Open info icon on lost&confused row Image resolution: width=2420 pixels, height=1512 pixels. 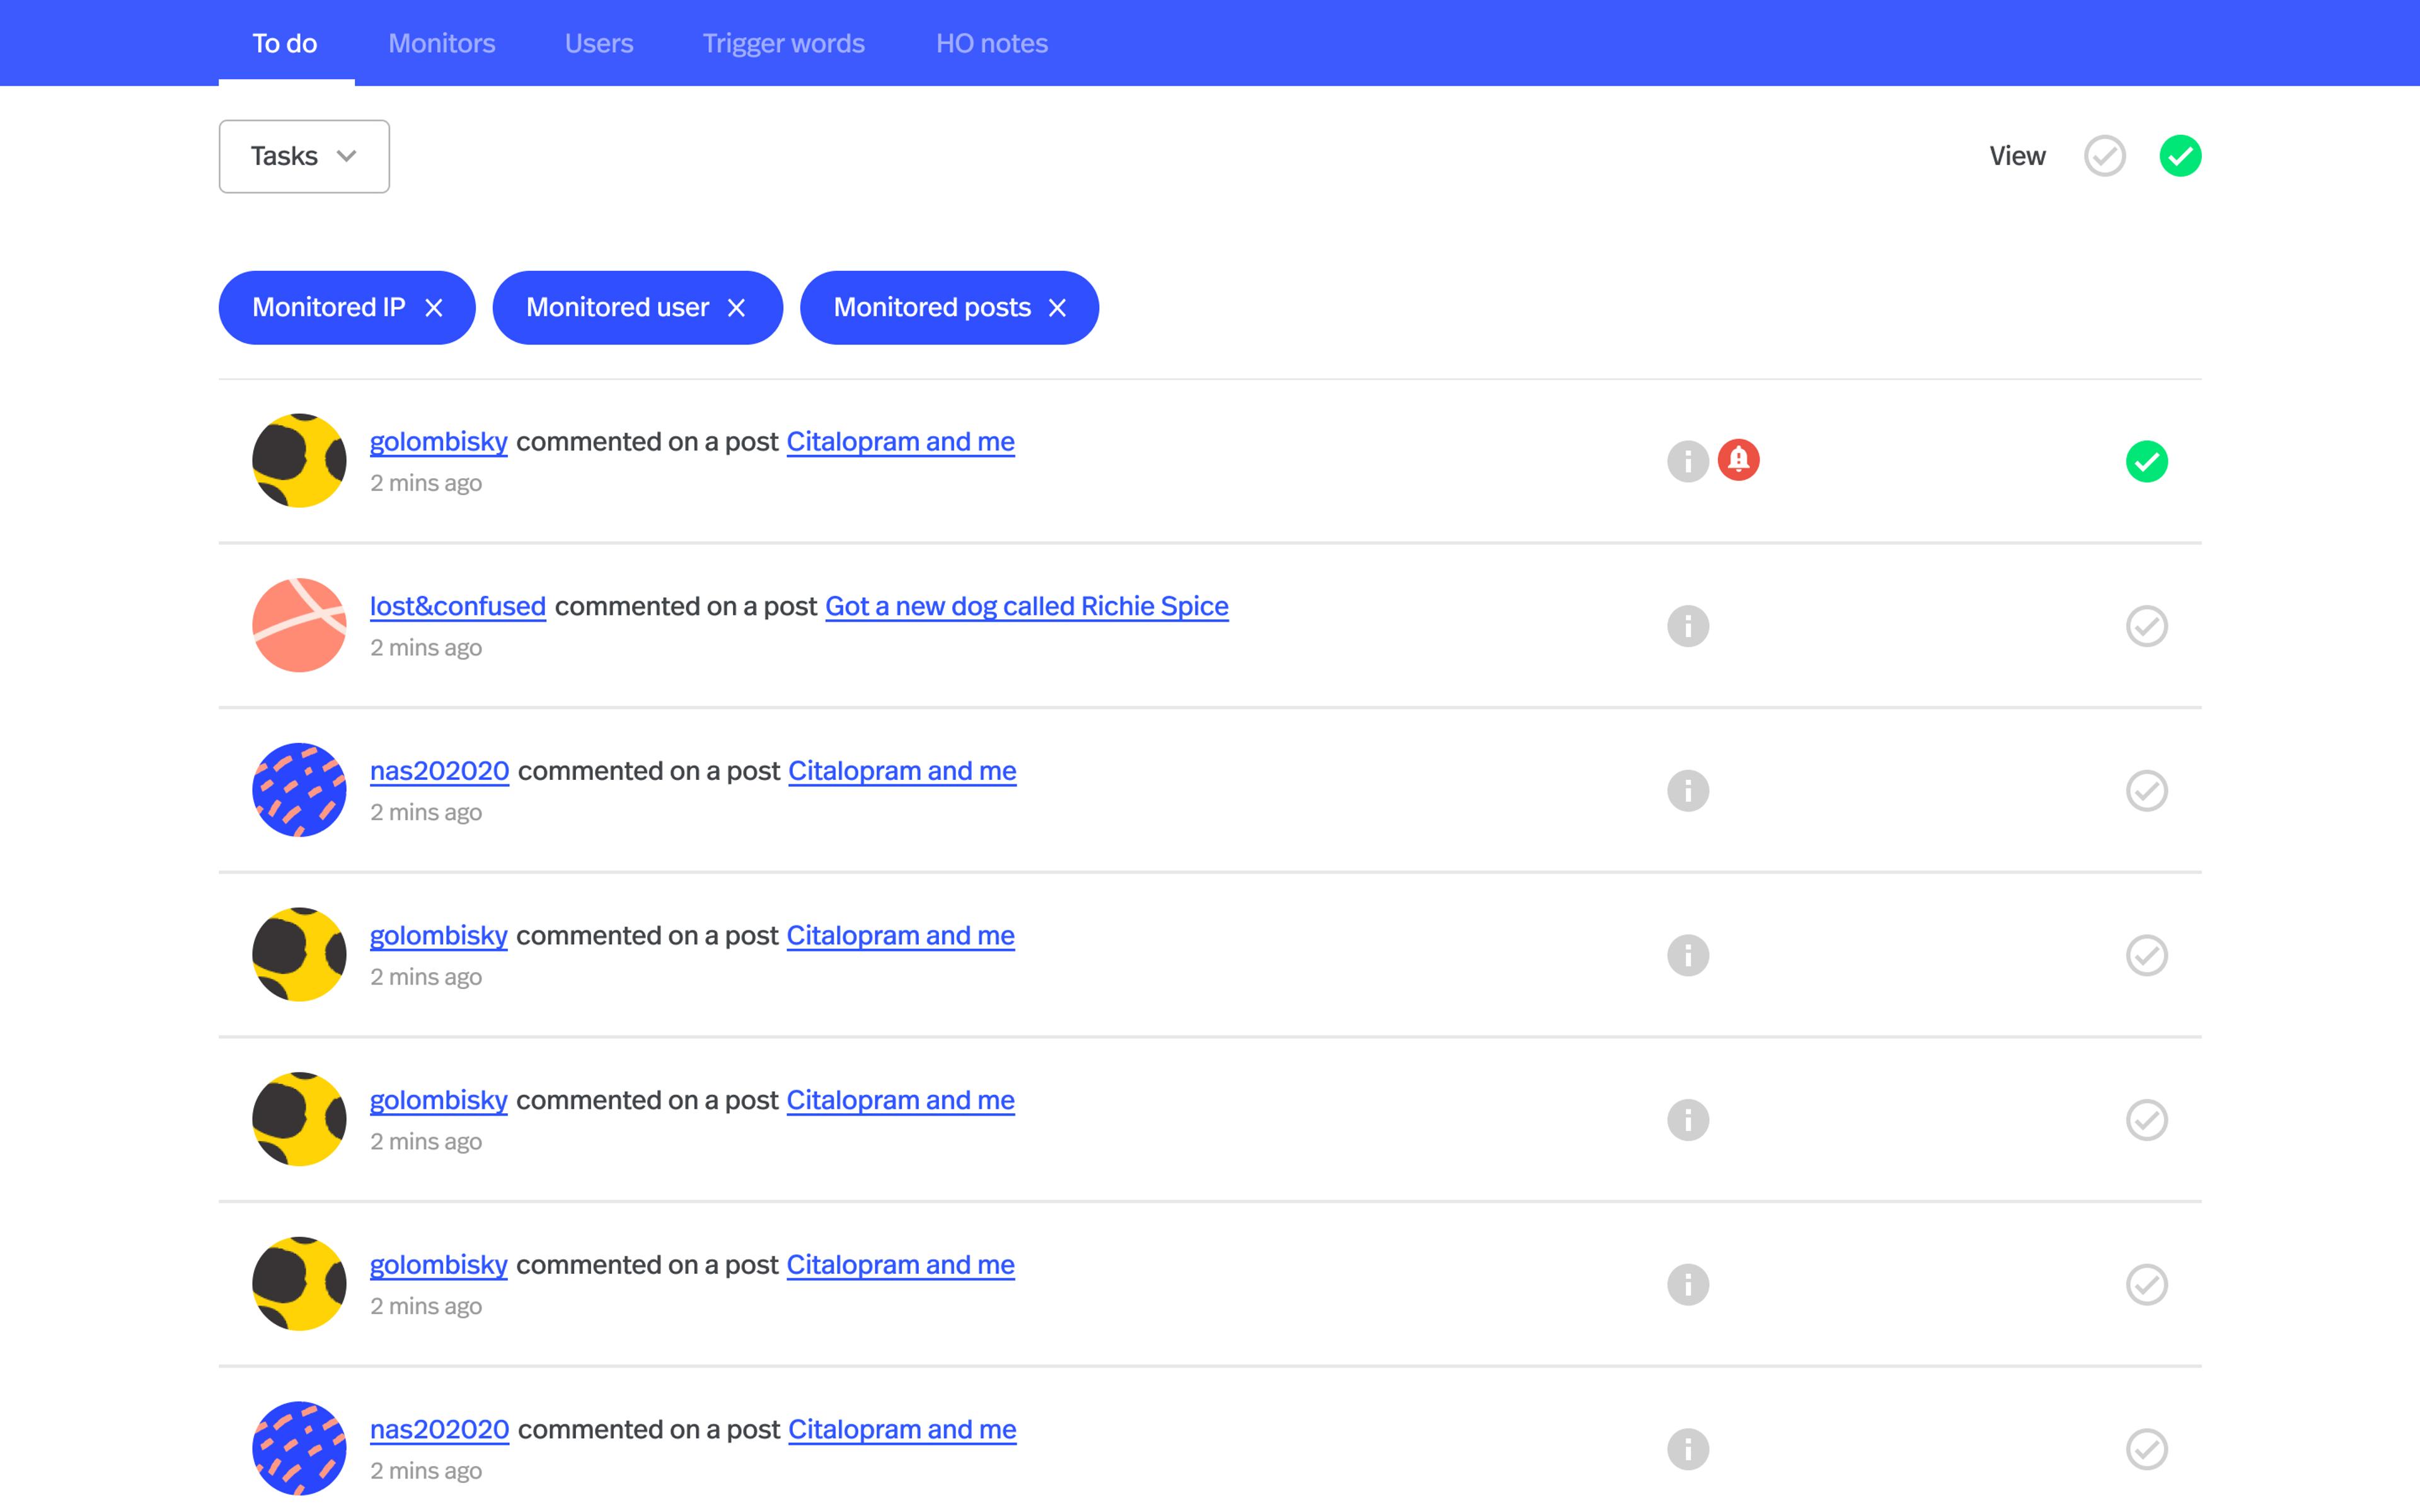1687,626
